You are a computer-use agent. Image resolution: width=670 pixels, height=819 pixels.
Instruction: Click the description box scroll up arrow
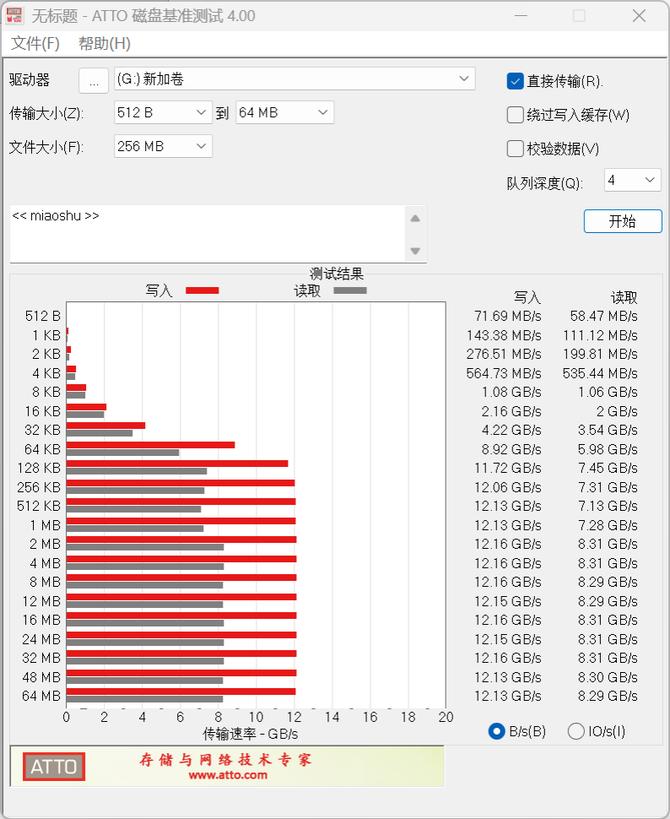[x=415, y=218]
